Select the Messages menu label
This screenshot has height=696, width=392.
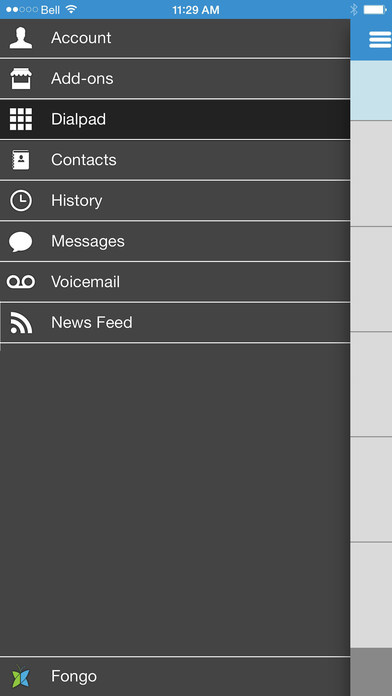tap(88, 241)
